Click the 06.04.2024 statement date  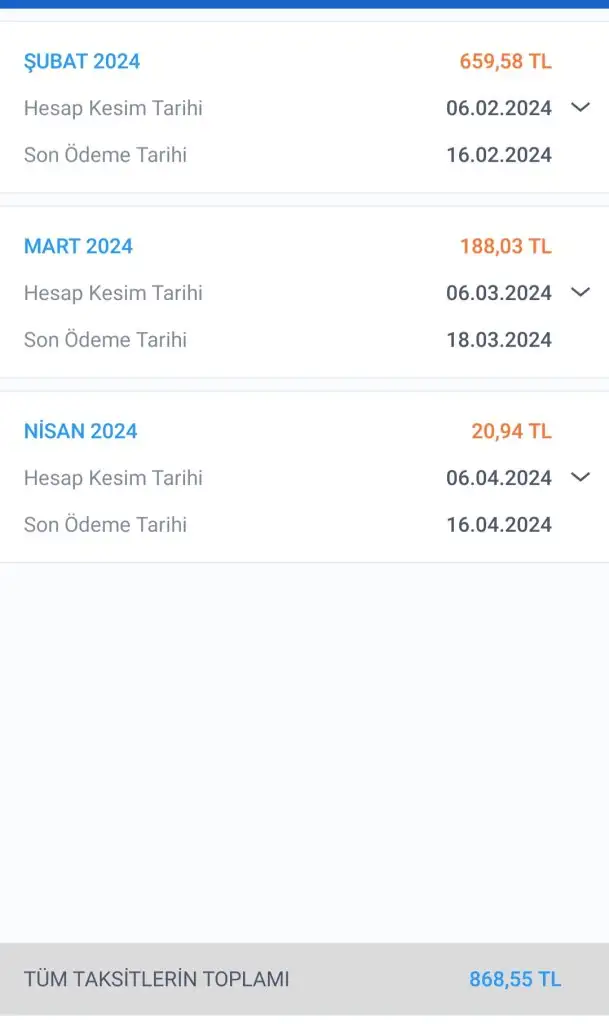pos(498,479)
